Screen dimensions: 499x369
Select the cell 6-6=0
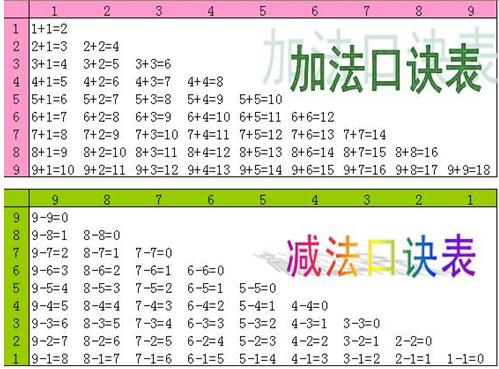pyautogui.click(x=206, y=271)
